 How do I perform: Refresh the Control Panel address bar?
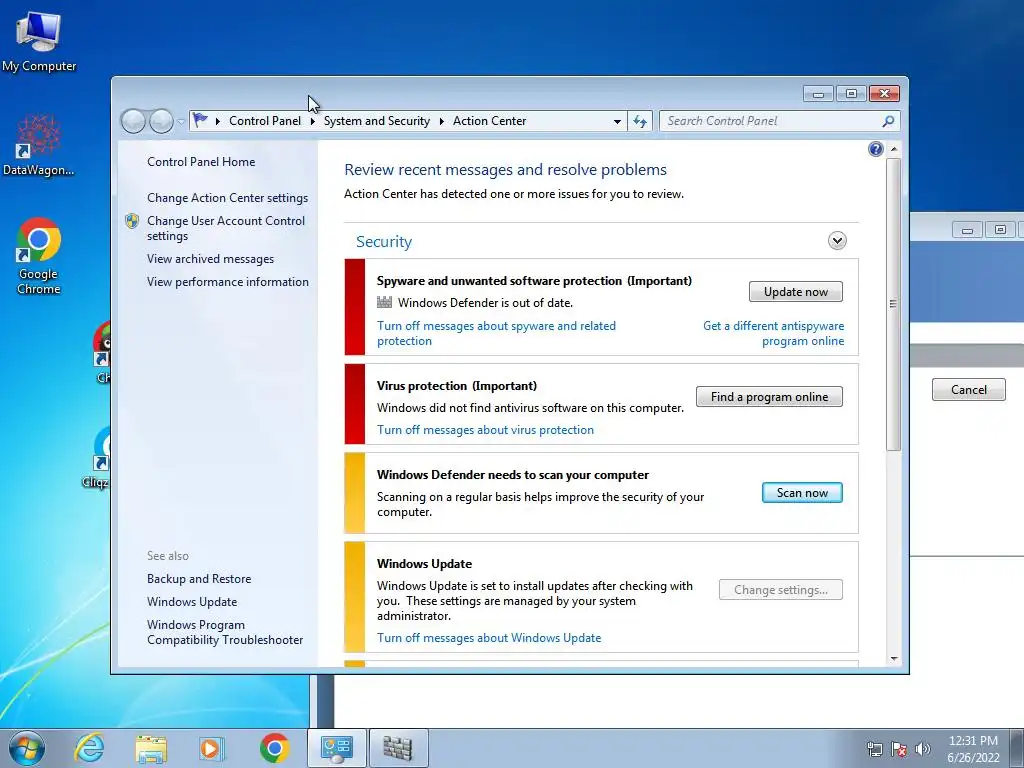pyautogui.click(x=640, y=121)
